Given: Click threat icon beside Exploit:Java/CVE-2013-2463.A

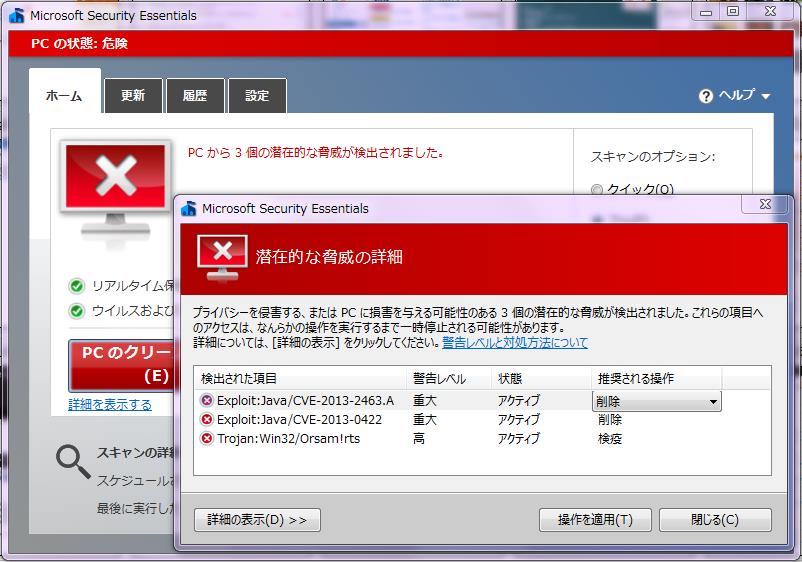Looking at the screenshot, I should tap(207, 400).
